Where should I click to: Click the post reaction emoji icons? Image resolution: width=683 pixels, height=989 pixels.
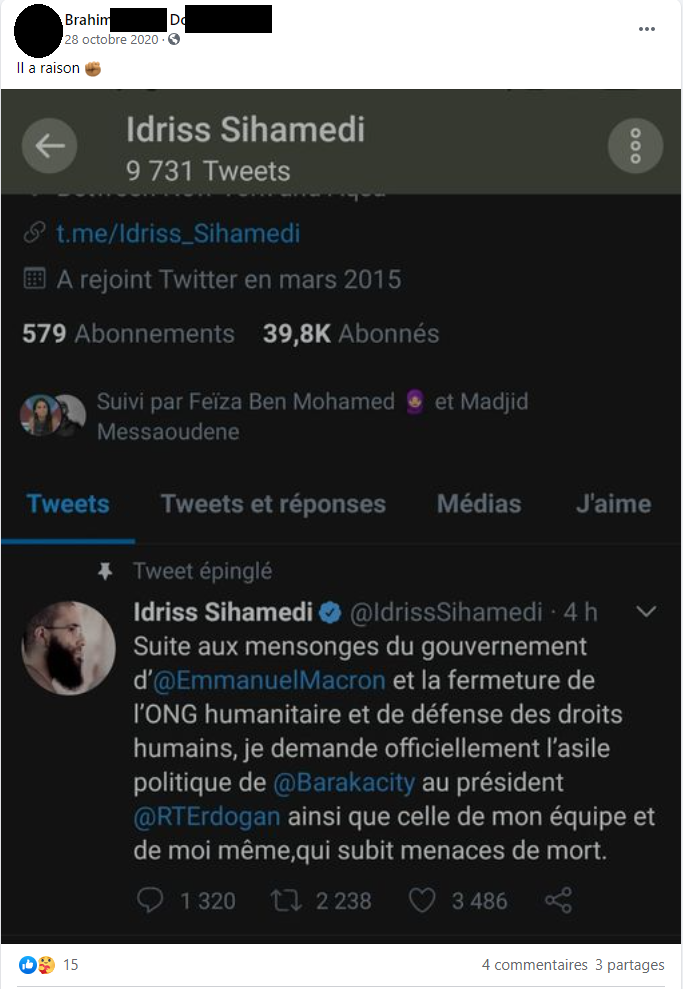coord(37,965)
